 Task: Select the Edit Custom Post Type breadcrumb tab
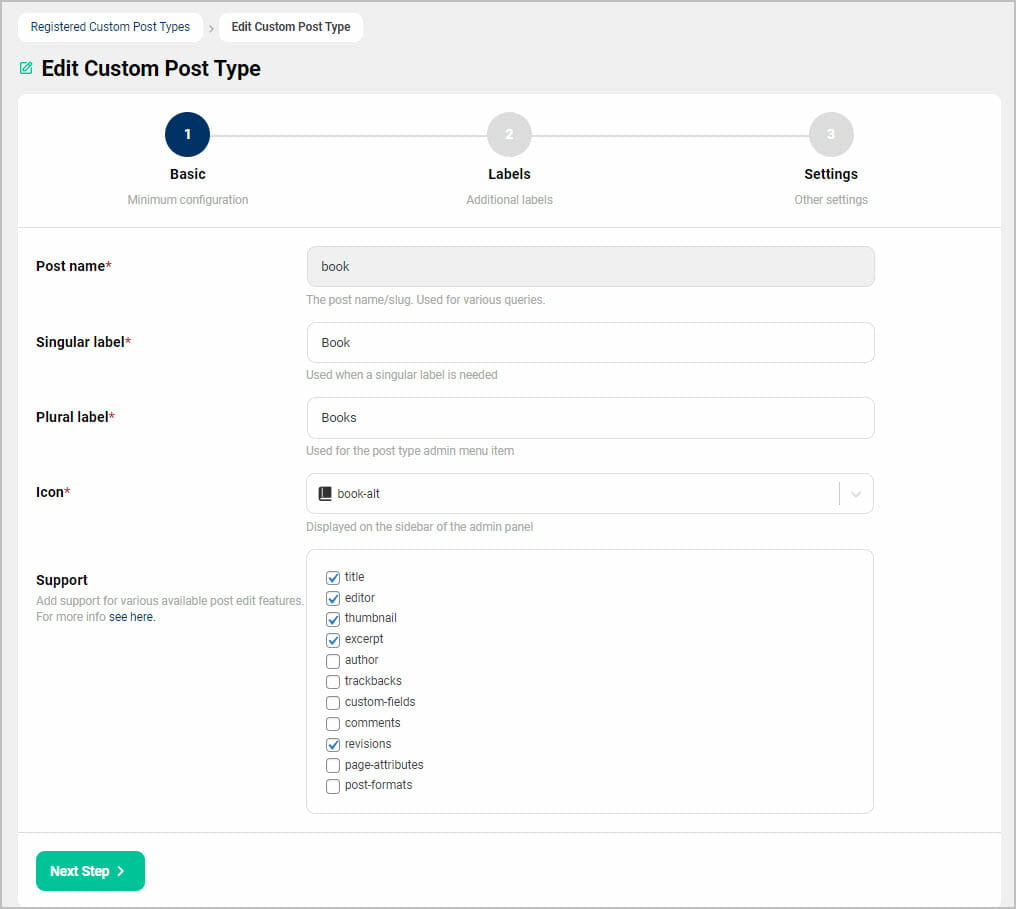tap(290, 27)
